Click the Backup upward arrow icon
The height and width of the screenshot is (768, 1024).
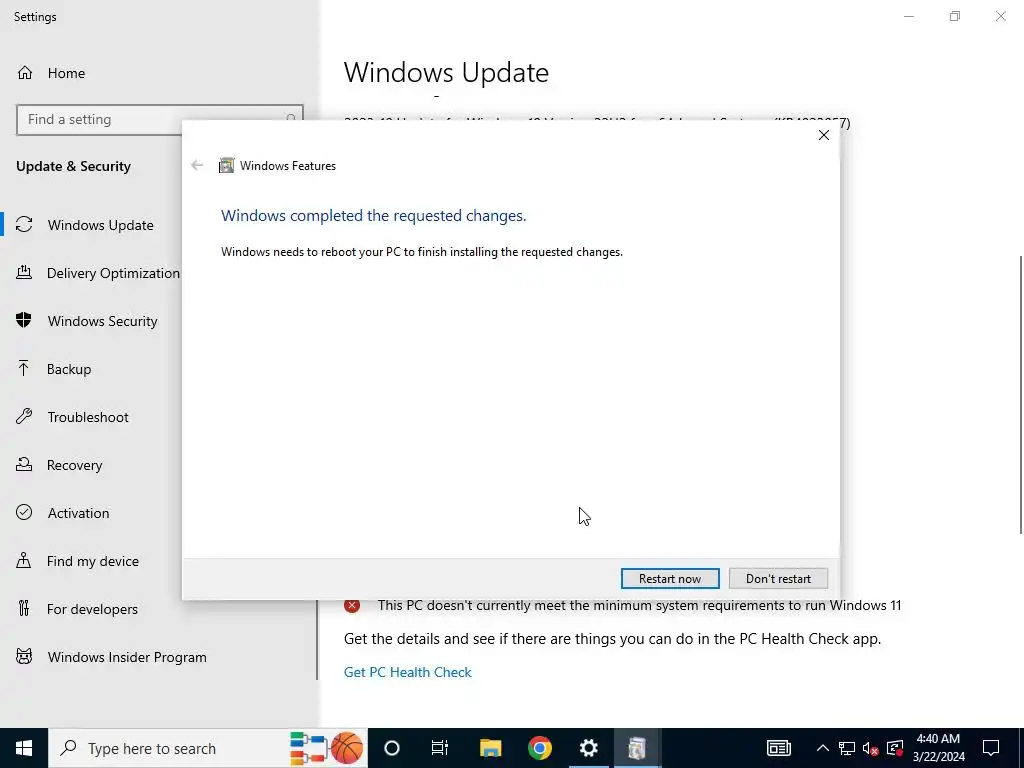click(24, 368)
